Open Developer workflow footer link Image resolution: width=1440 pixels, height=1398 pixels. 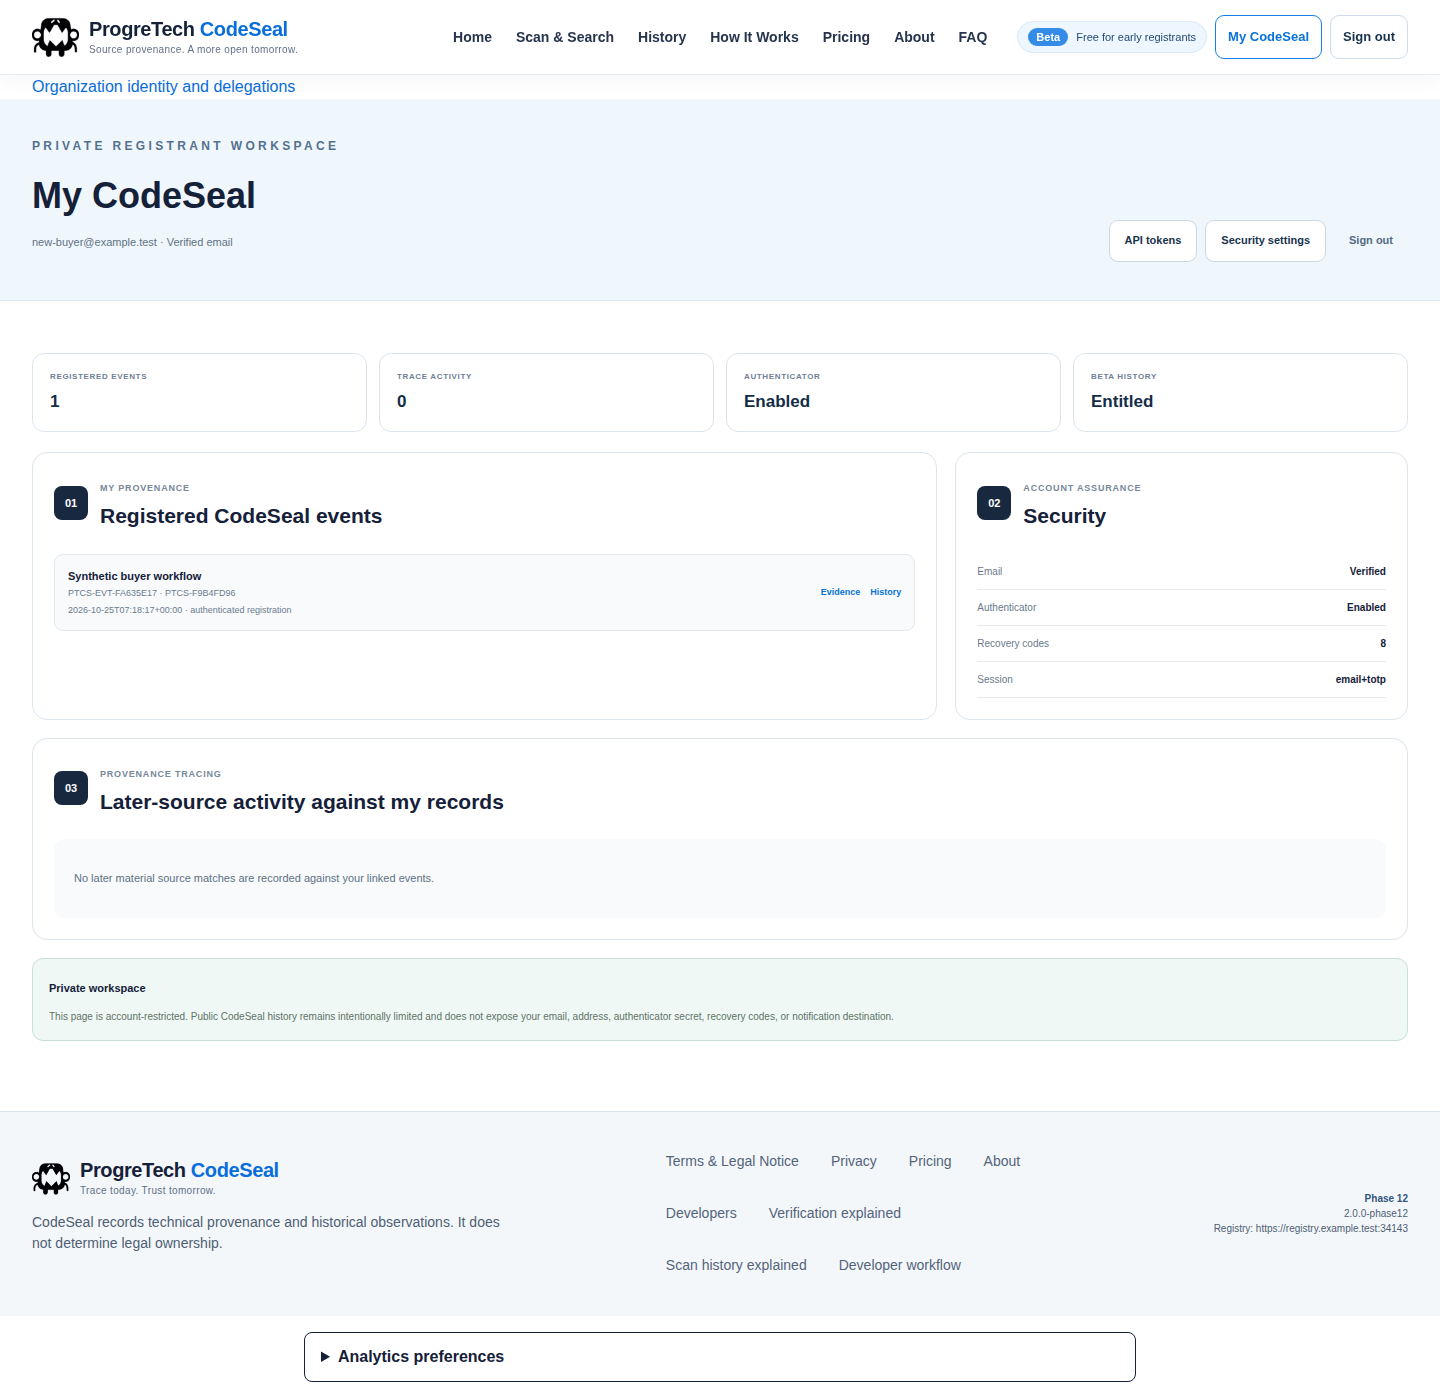click(900, 1265)
